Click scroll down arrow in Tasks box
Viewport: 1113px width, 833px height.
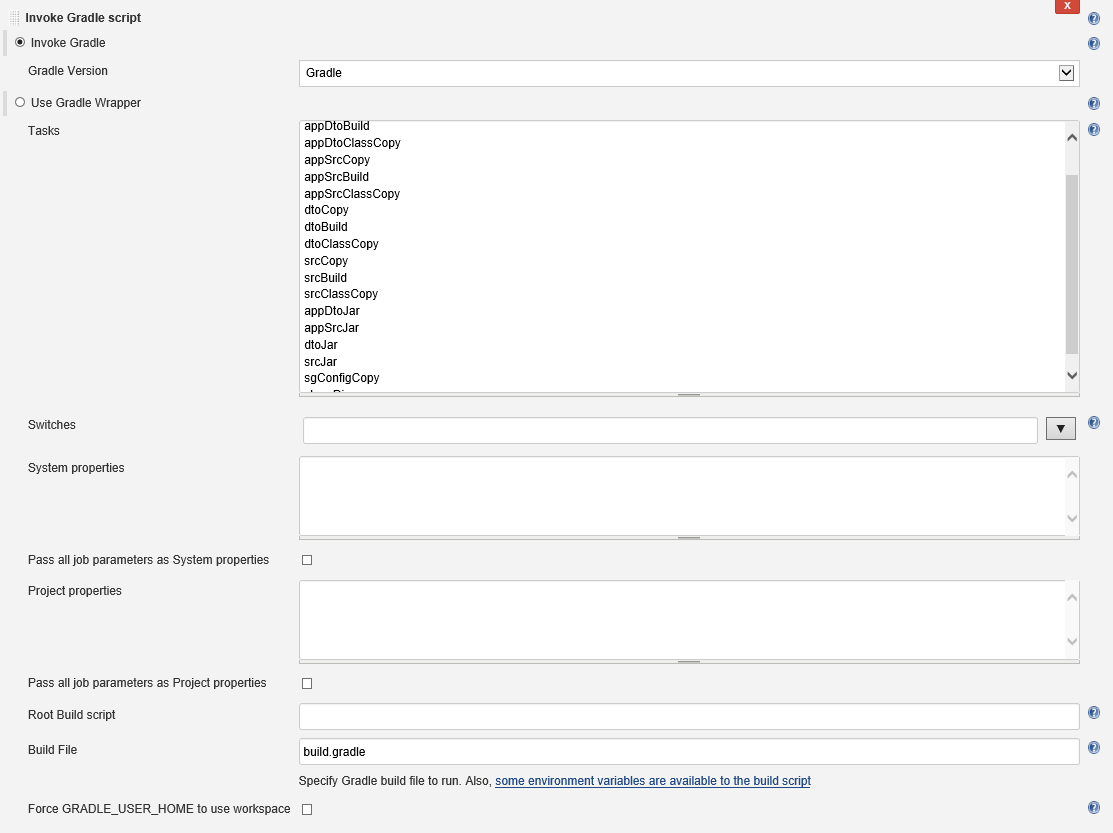click(x=1072, y=375)
